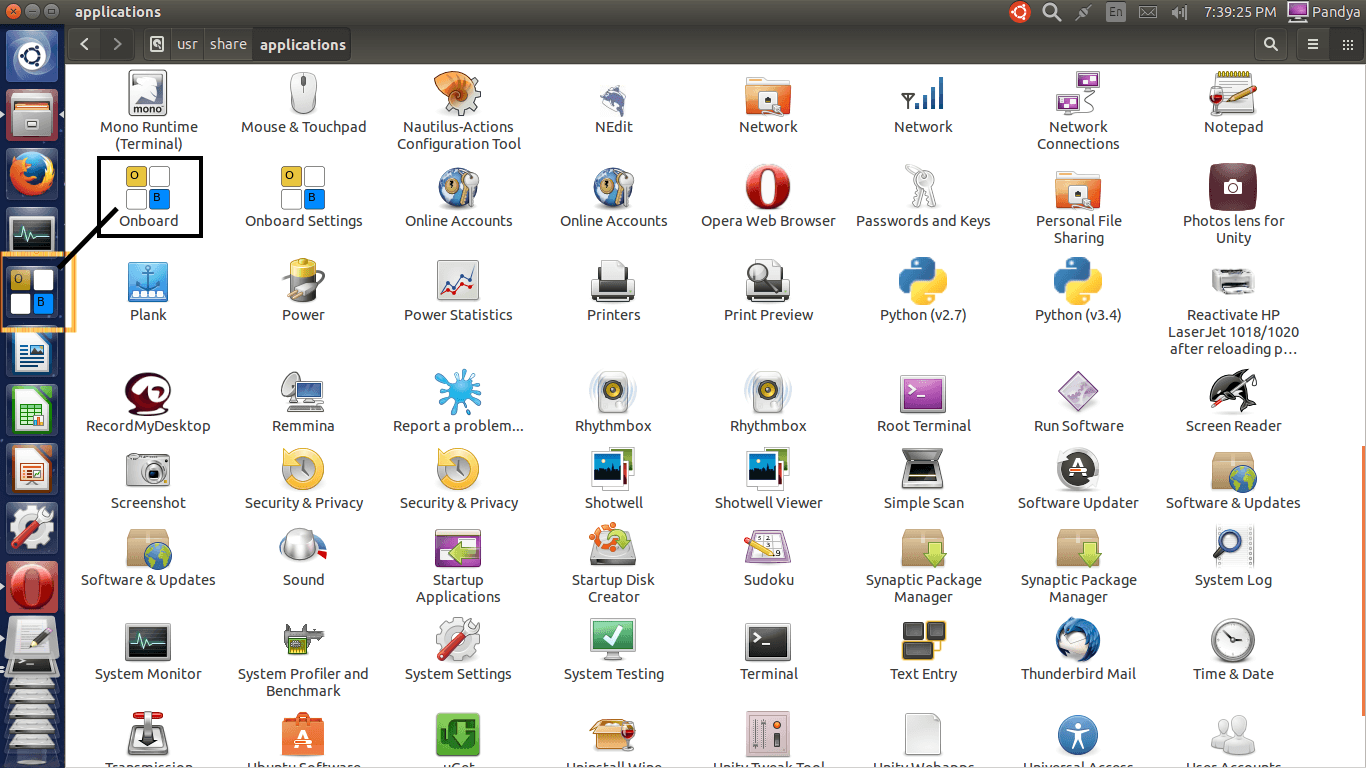The width and height of the screenshot is (1366, 768).
Task: Open the Power Statistics icon
Action: 458,281
